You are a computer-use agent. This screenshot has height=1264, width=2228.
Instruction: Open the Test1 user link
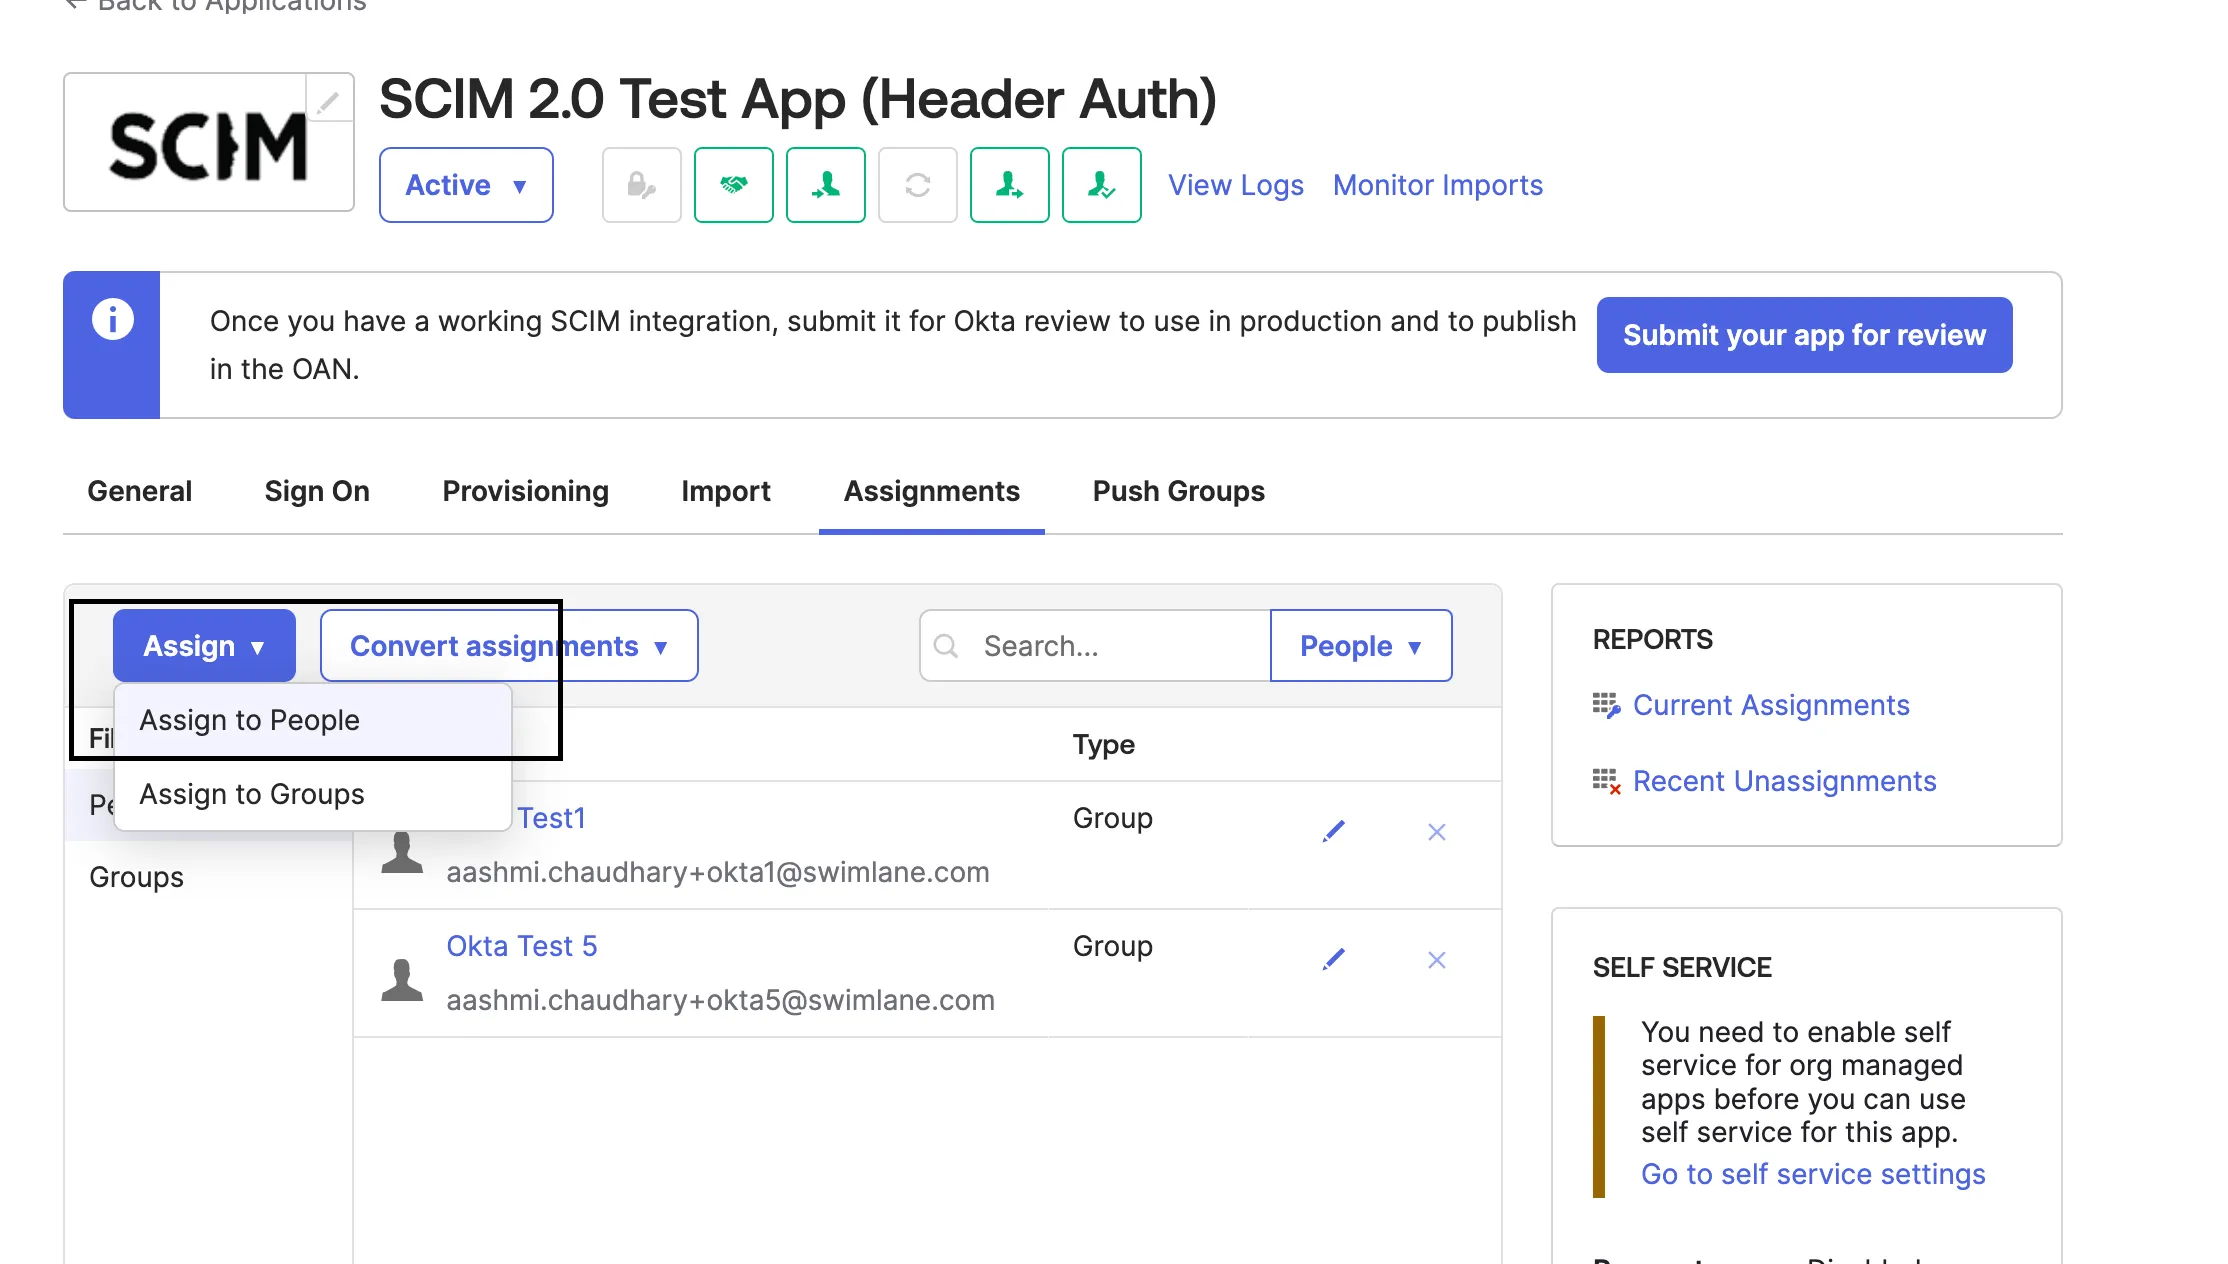(551, 818)
